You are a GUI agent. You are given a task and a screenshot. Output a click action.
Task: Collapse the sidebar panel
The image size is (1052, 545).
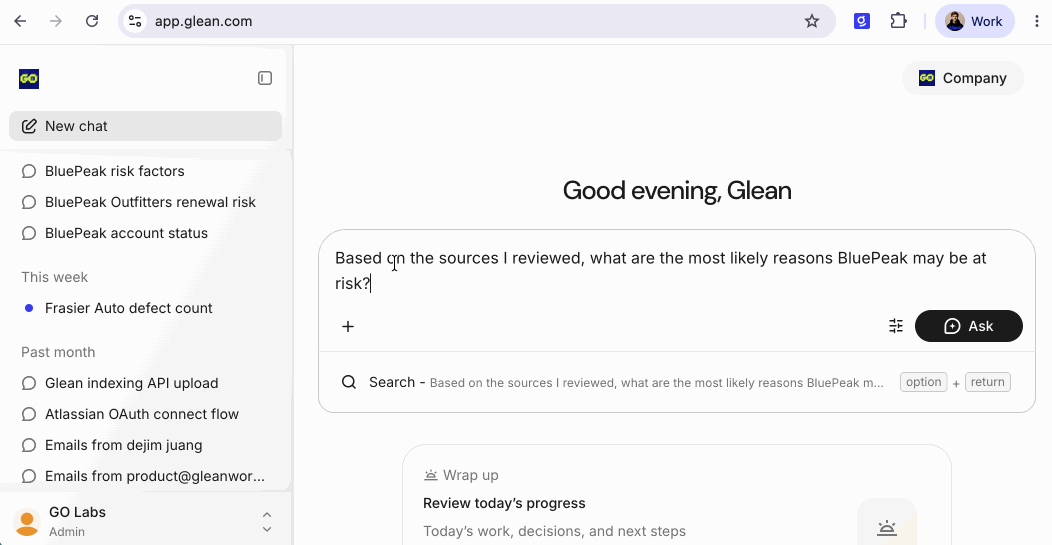[265, 79]
